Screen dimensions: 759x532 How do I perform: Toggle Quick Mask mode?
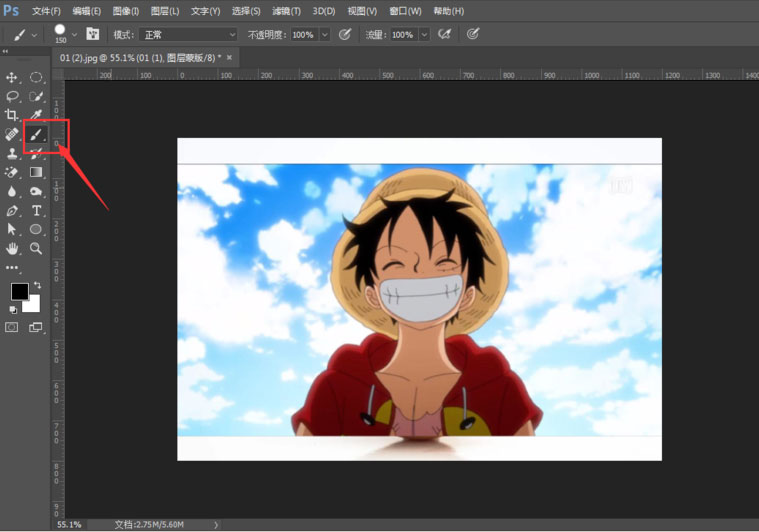pos(12,327)
